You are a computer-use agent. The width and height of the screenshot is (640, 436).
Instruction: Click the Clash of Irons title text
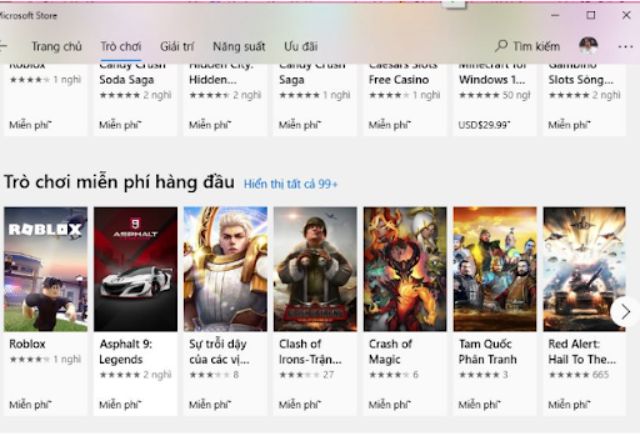310,352
